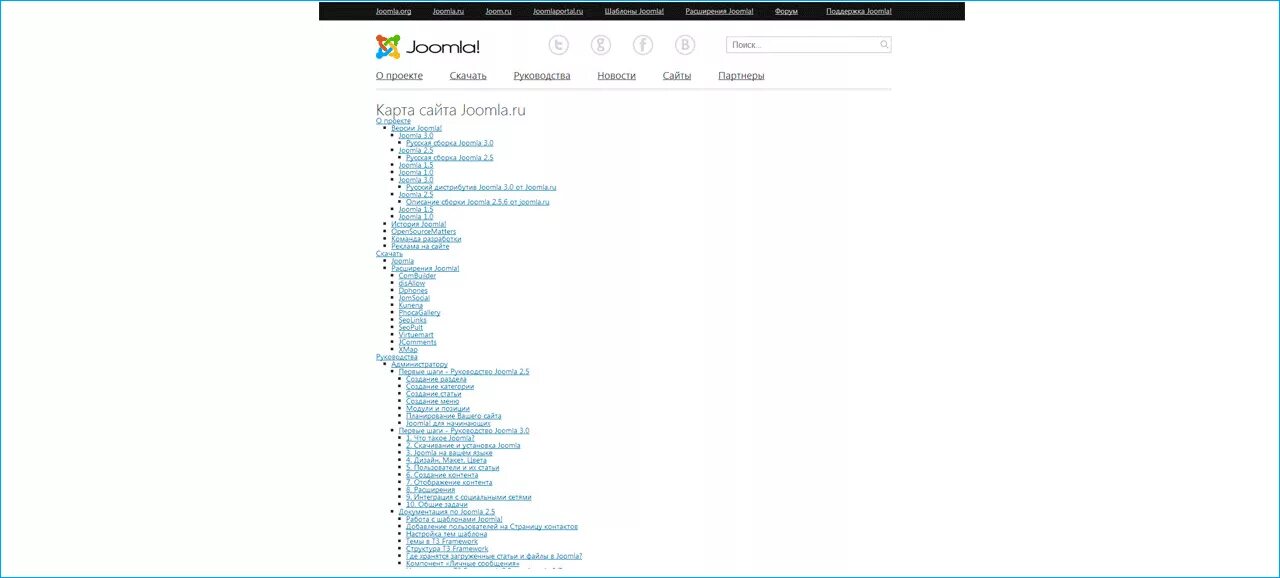Open Описание сборки Joomla 2.5.6 link
The height and width of the screenshot is (578, 1280).
pyautogui.click(x=477, y=202)
